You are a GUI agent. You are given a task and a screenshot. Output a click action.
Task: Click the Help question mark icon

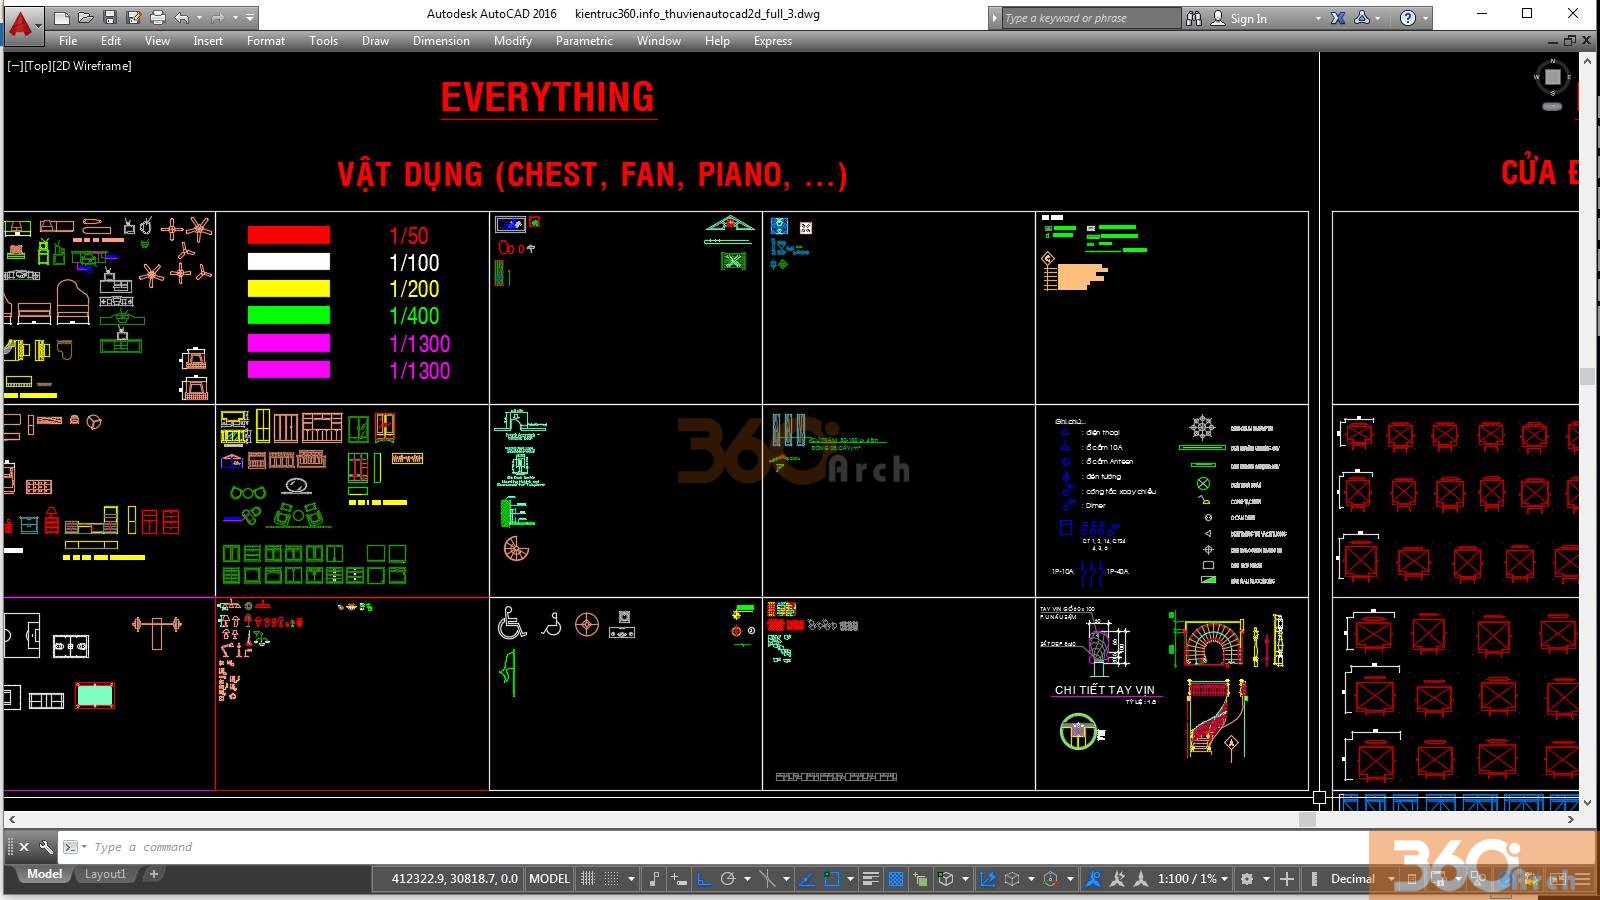coord(1408,18)
